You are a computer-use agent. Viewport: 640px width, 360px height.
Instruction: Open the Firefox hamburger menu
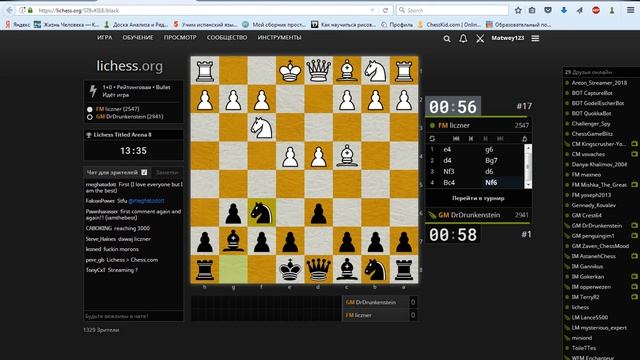click(x=631, y=10)
